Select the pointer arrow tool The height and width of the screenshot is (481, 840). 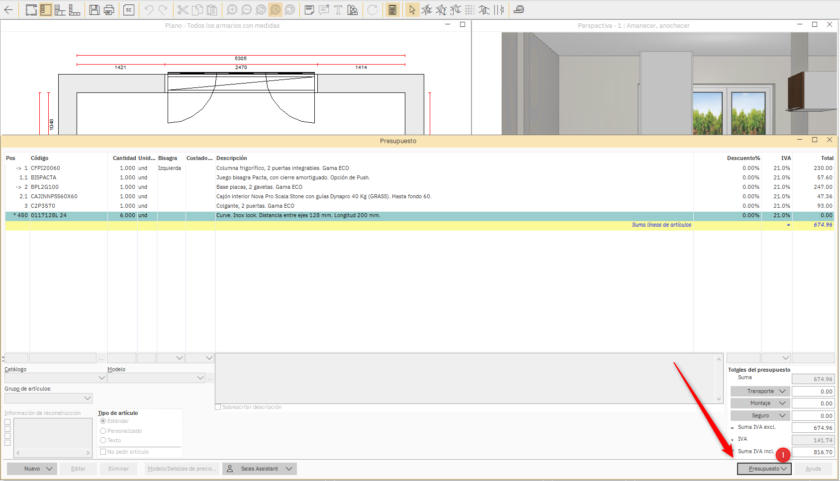click(411, 10)
